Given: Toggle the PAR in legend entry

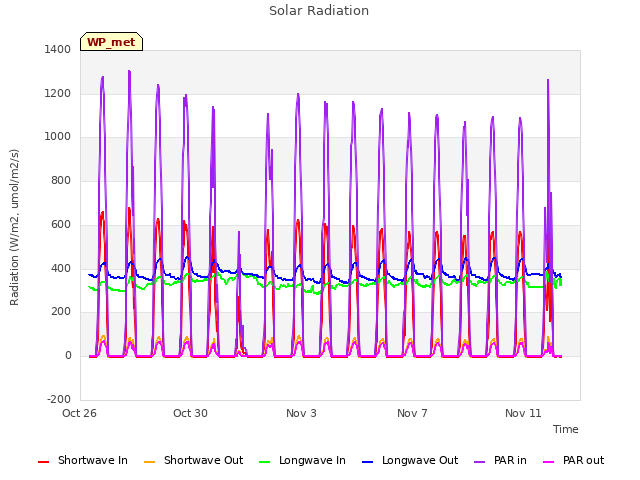Looking at the screenshot, I should tap(500, 460).
